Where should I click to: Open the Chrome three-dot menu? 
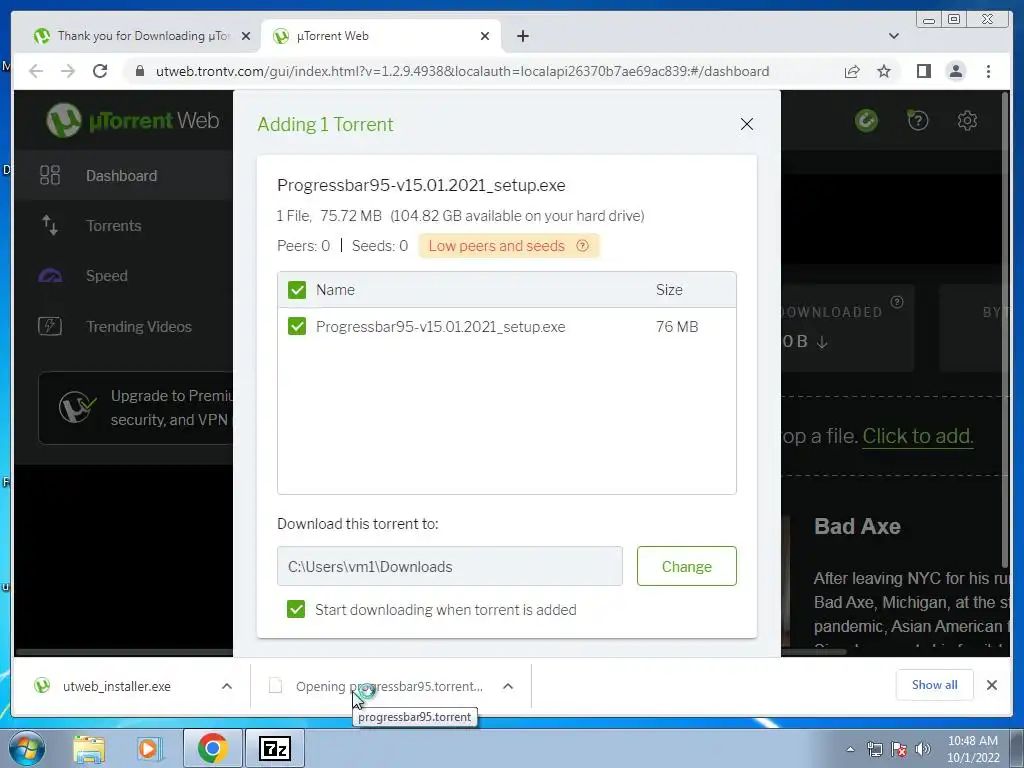pyautogui.click(x=988, y=71)
